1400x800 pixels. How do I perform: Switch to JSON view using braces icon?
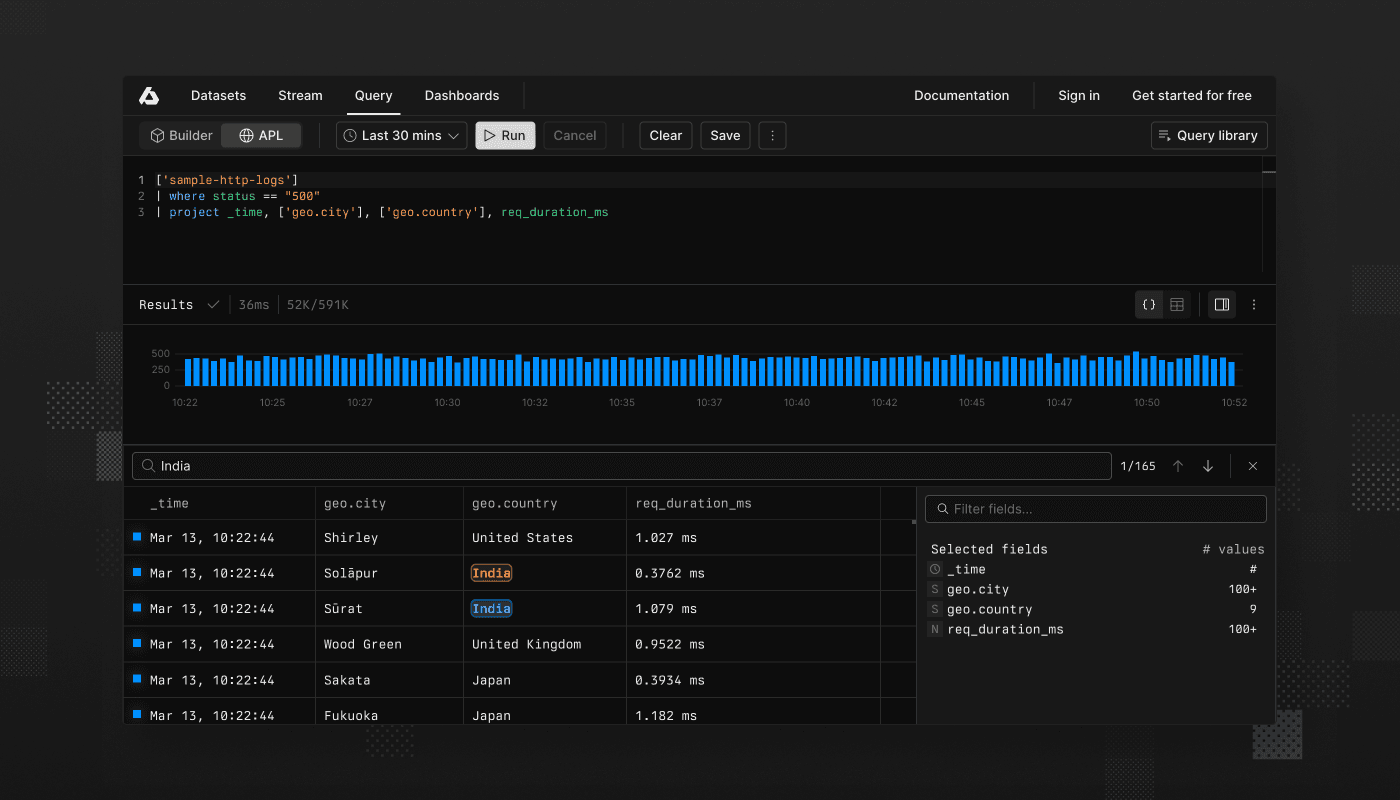1148,304
